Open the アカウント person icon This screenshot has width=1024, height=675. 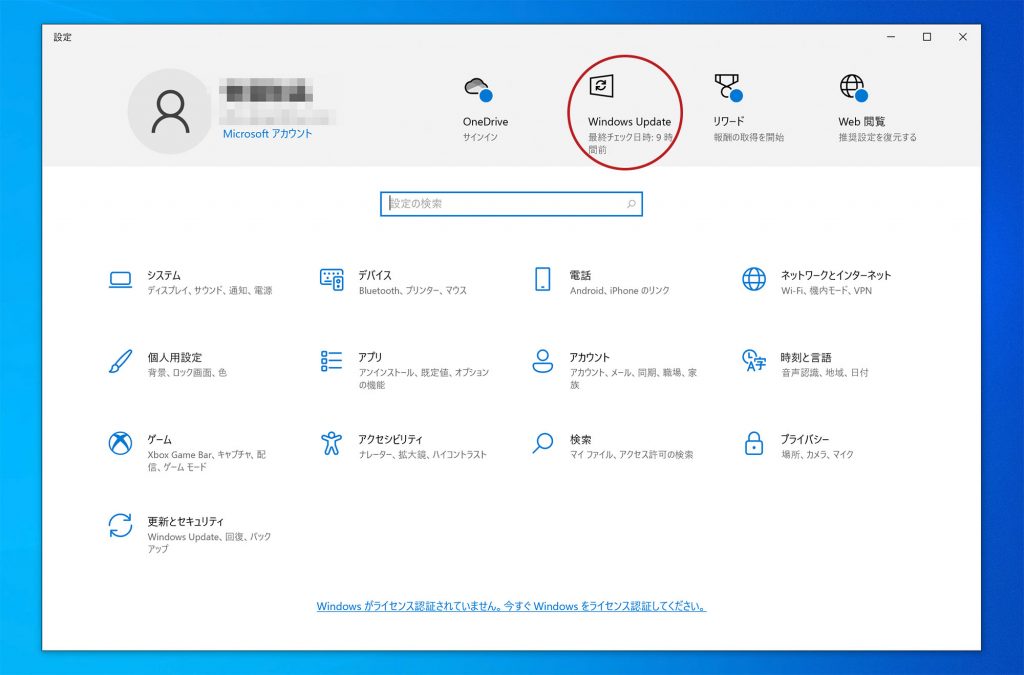[x=543, y=361]
